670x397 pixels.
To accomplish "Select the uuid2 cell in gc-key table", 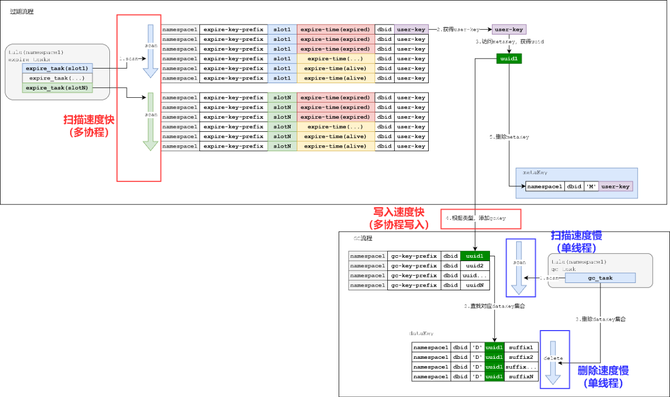I will point(475,266).
